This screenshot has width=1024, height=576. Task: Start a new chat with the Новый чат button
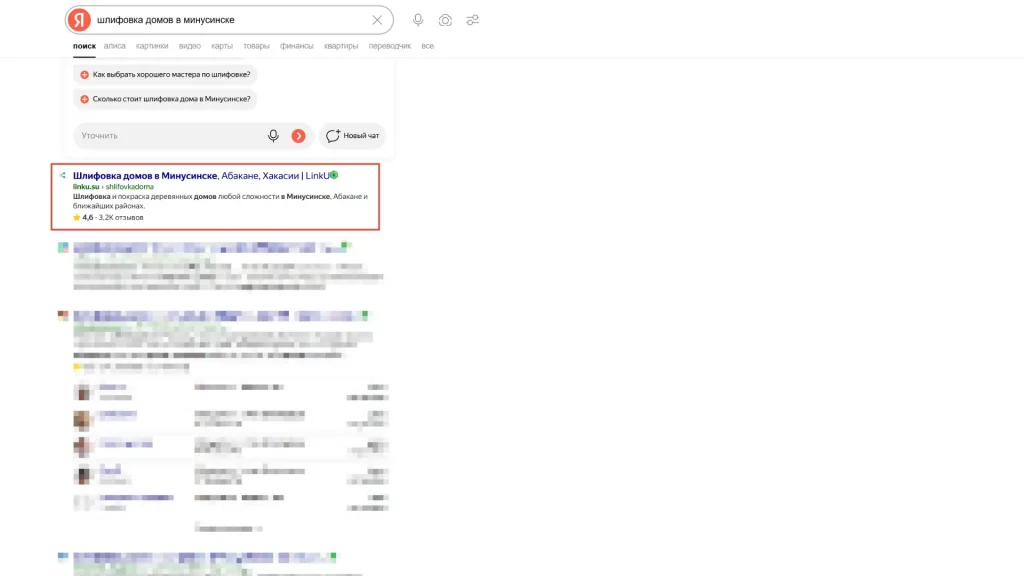click(352, 136)
